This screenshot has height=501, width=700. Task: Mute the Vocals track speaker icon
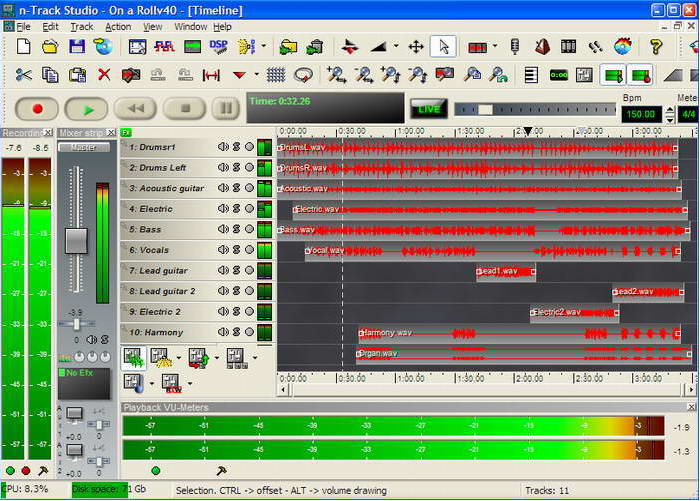(223, 250)
